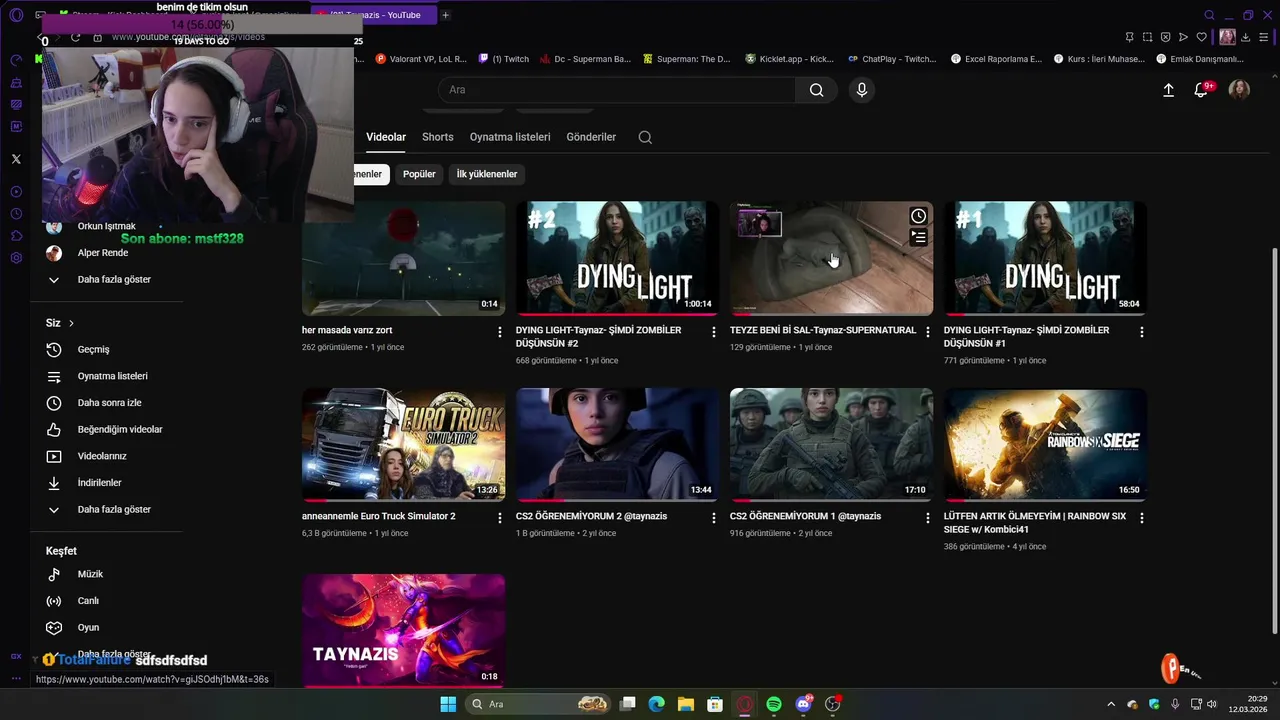Screen dimensions: 1280x720
Task: Open the Kicklet.app bookmark
Action: 789,59
